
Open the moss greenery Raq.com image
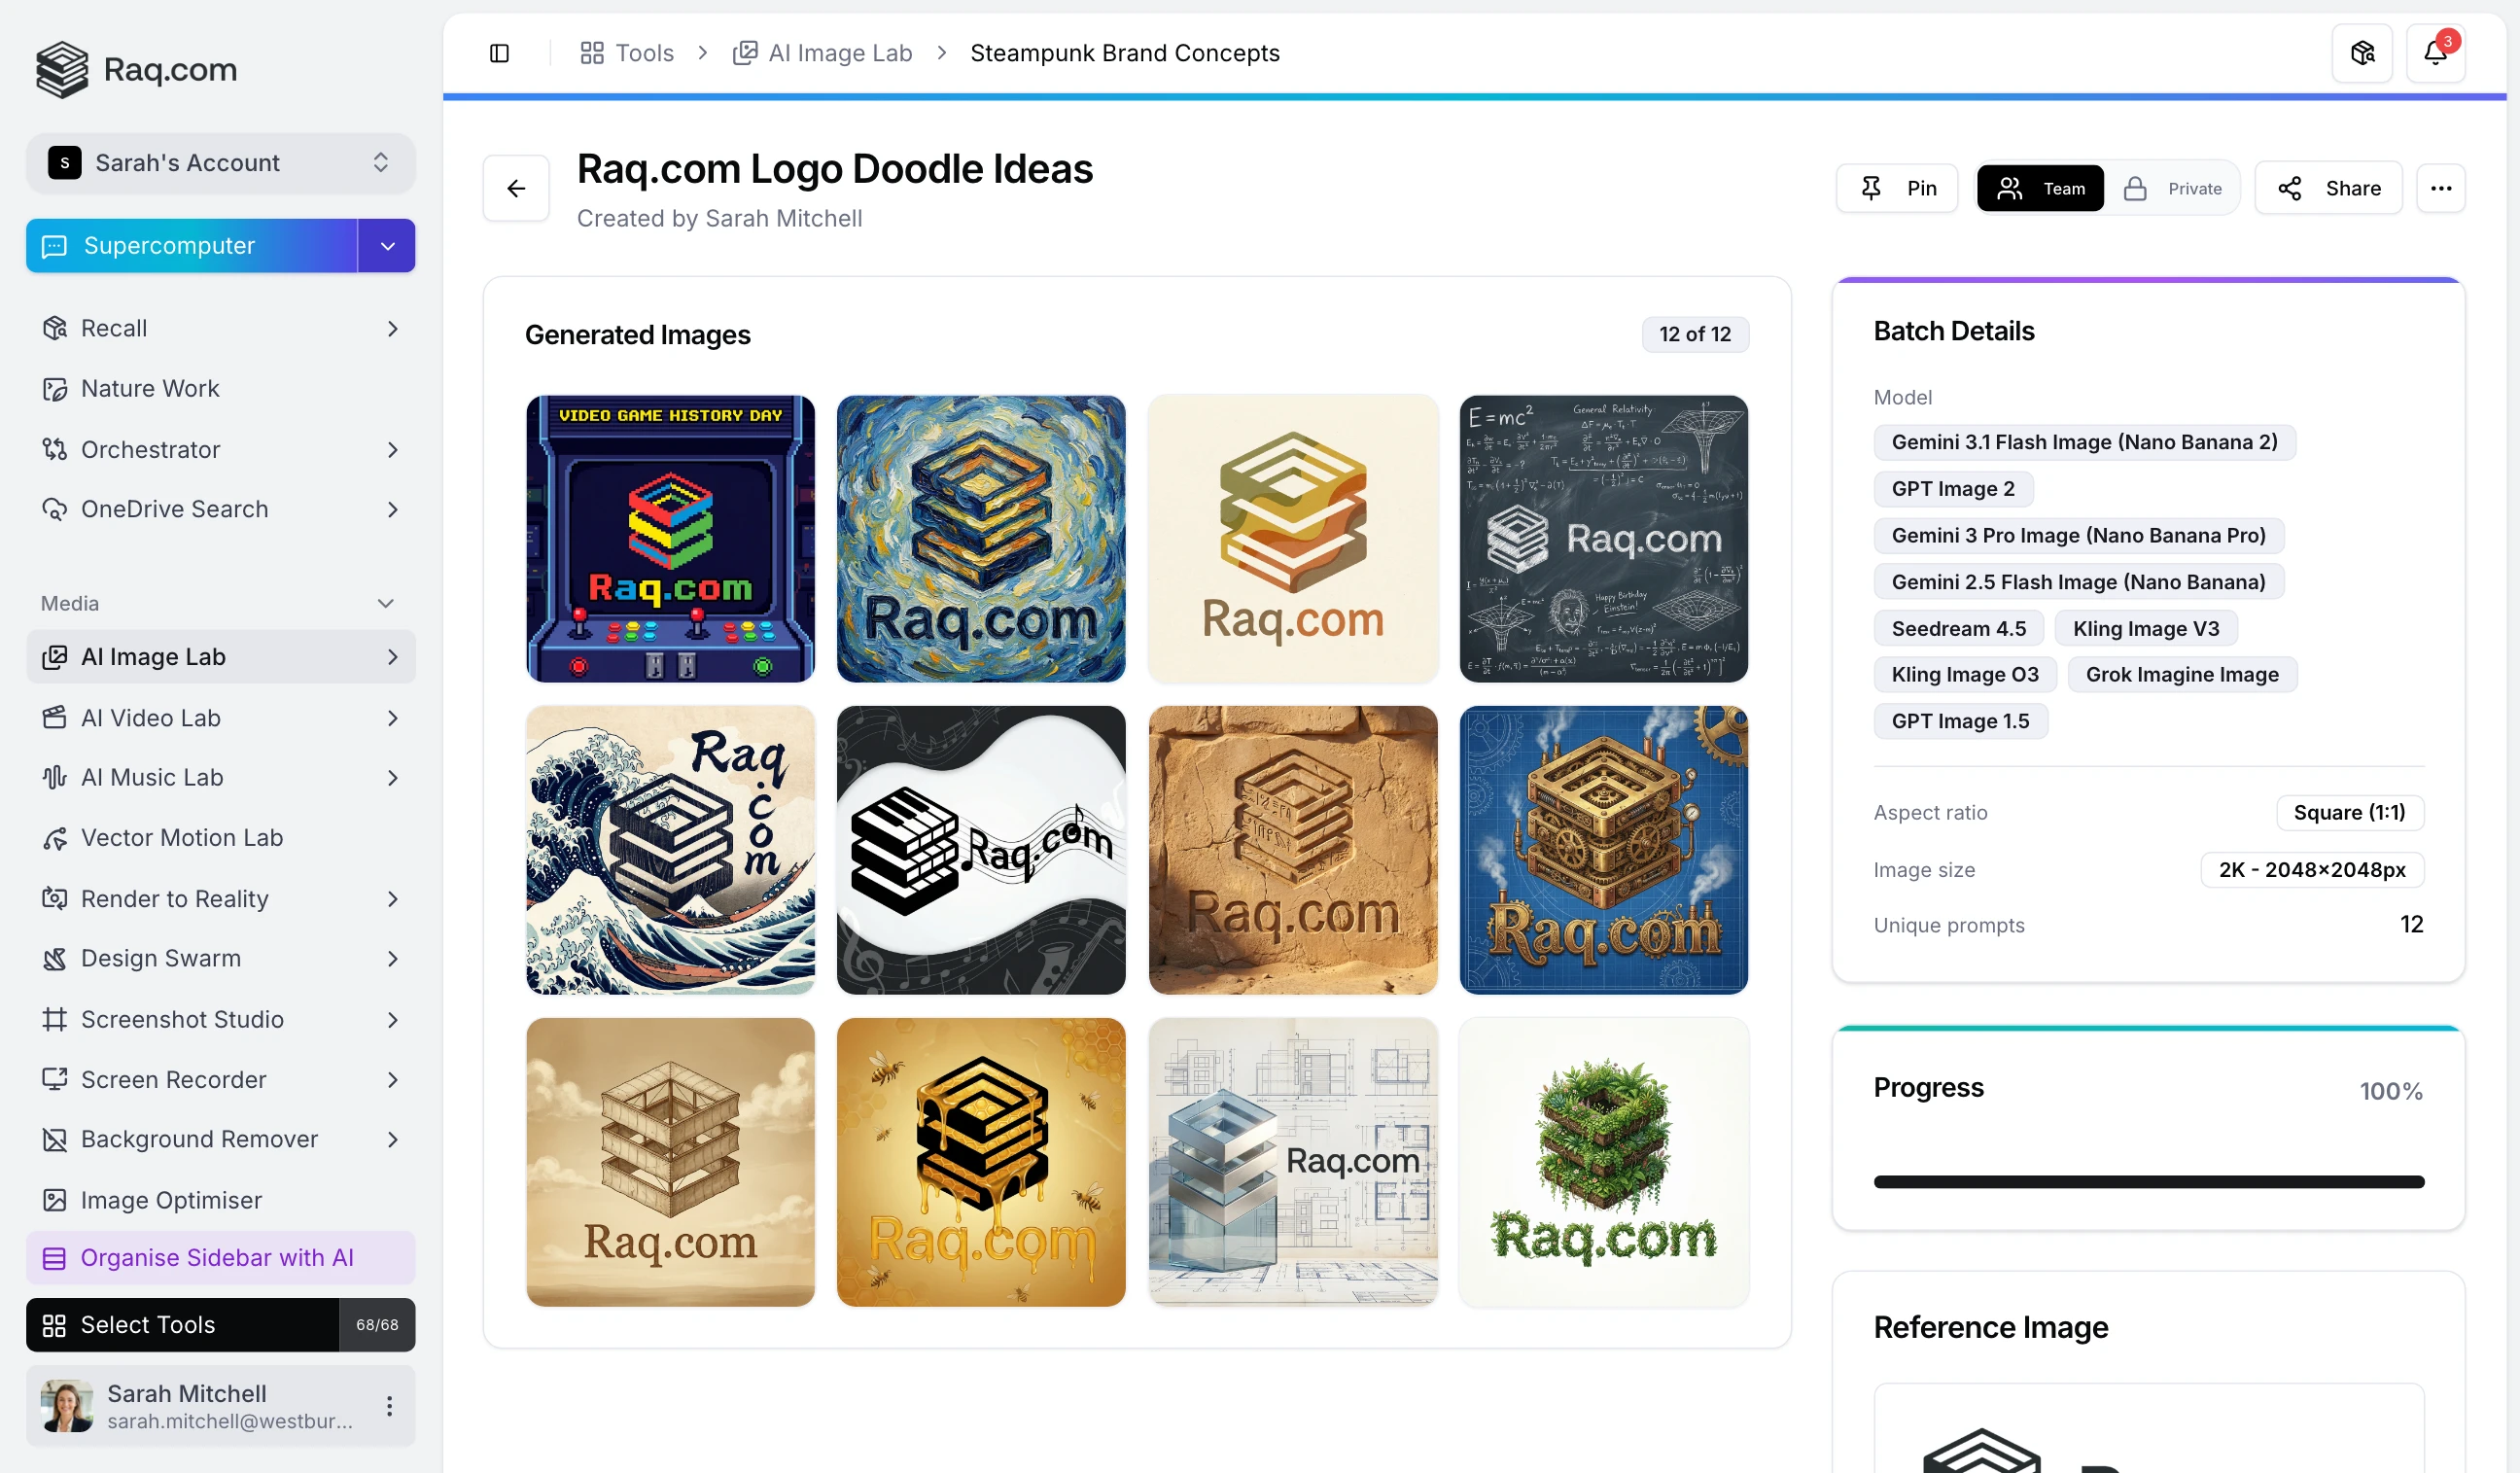[1603, 1163]
